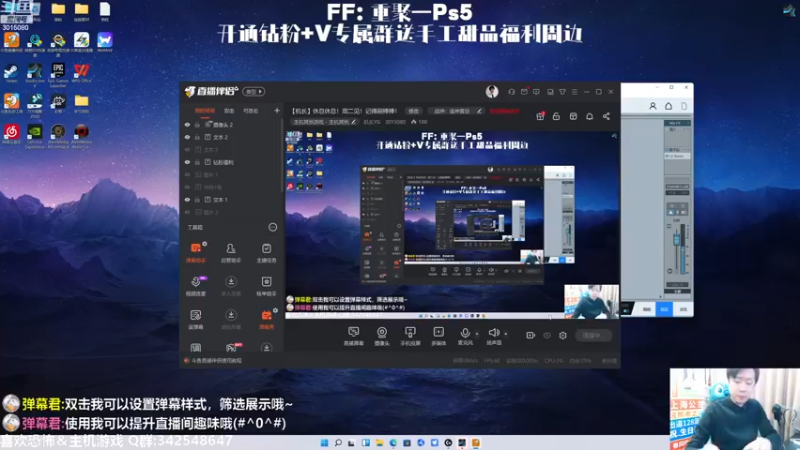Screen dimensions: 800x450
Task: Open the 主播任务 tool in toolbox
Action: (266, 252)
